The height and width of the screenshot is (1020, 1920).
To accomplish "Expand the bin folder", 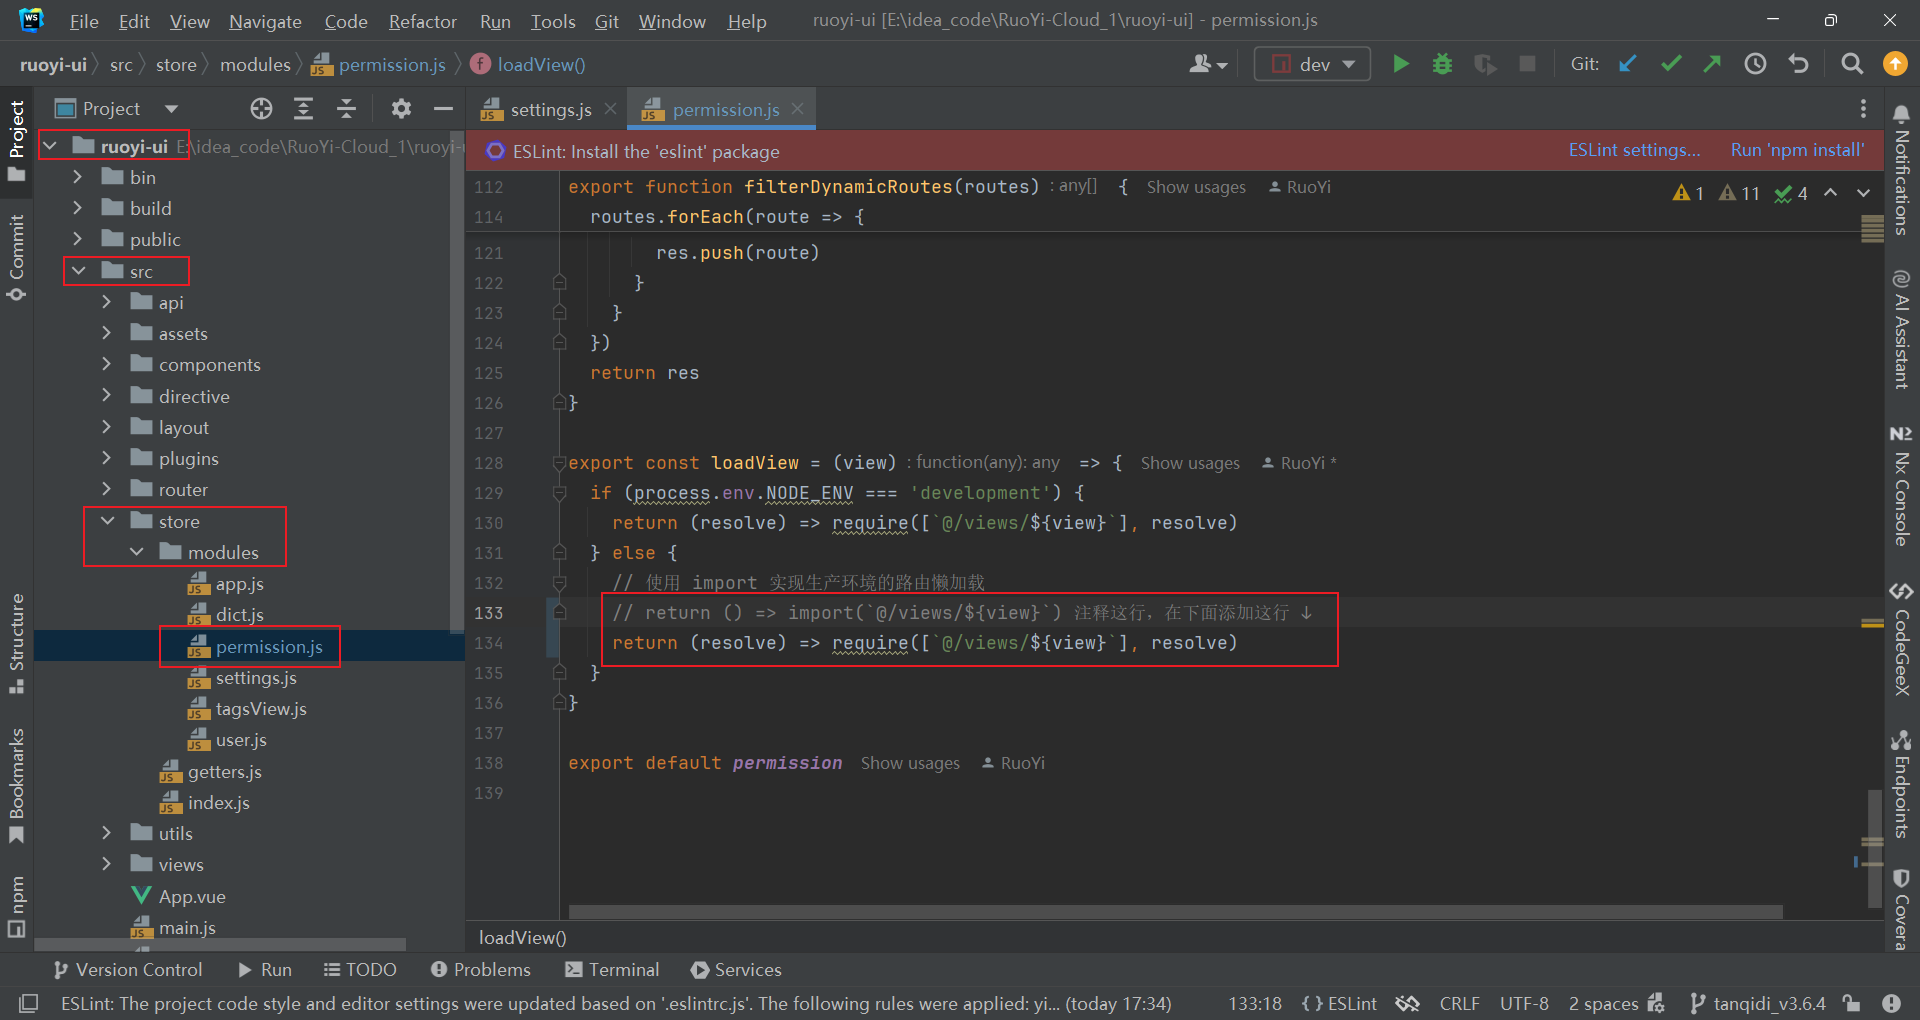I will click(78, 177).
